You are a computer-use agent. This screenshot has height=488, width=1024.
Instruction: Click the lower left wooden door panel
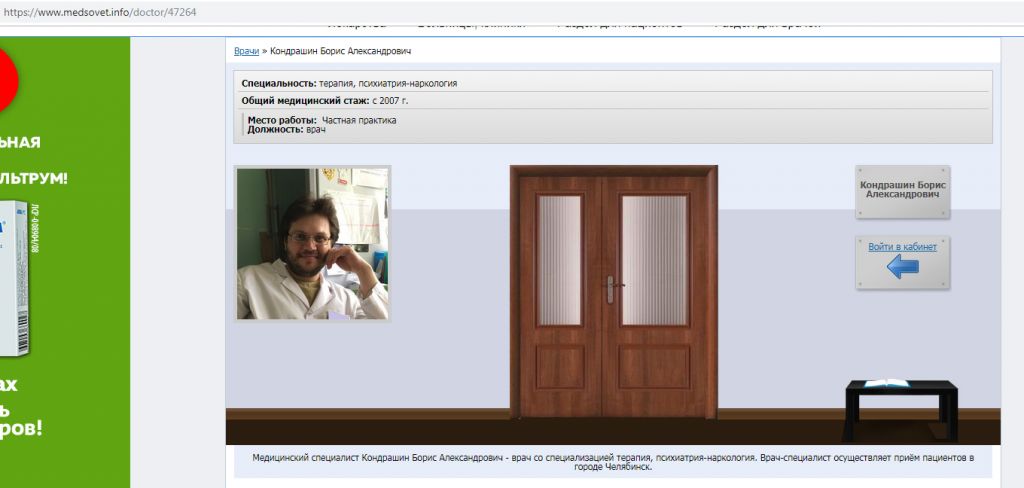point(560,367)
